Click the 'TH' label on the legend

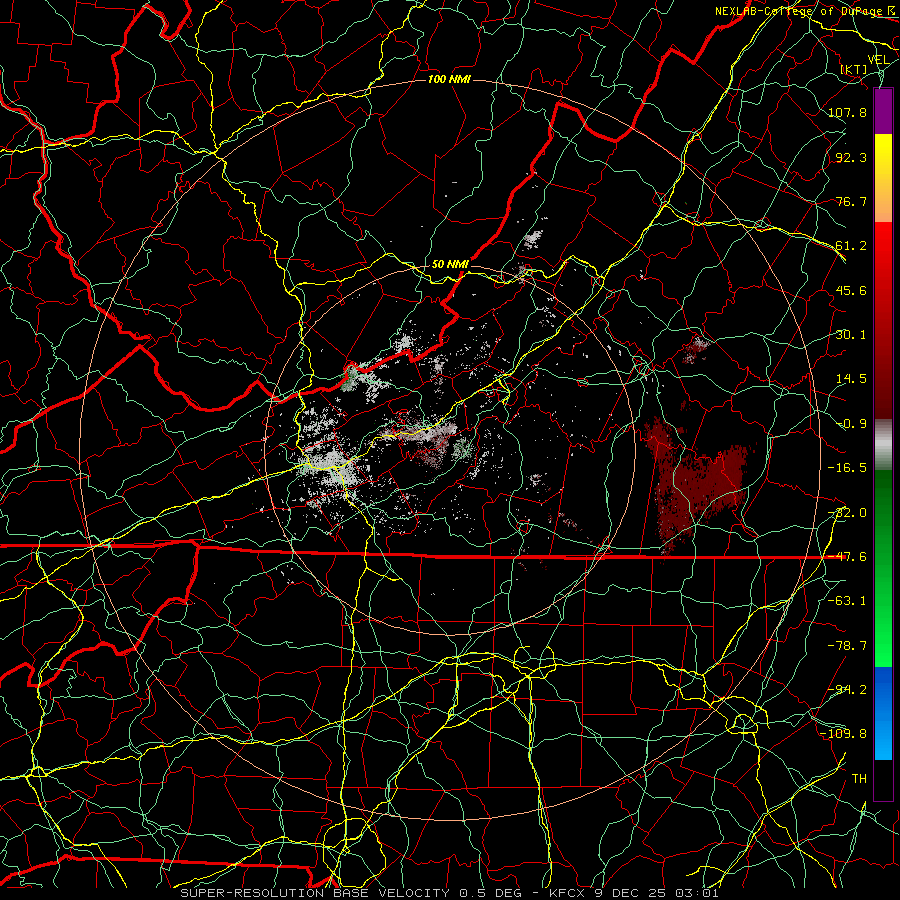[x=859, y=779]
